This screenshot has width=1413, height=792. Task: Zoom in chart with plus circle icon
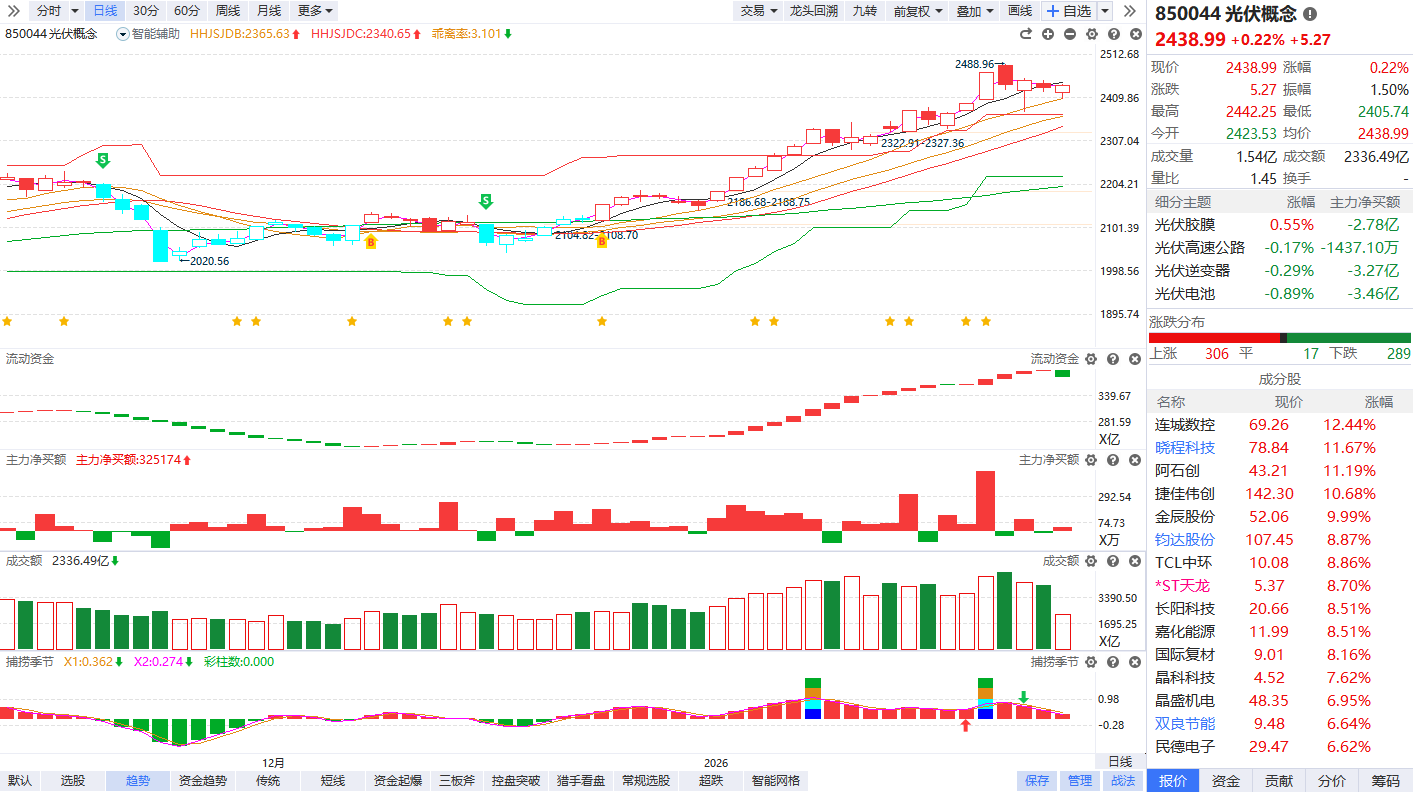tap(1048, 34)
